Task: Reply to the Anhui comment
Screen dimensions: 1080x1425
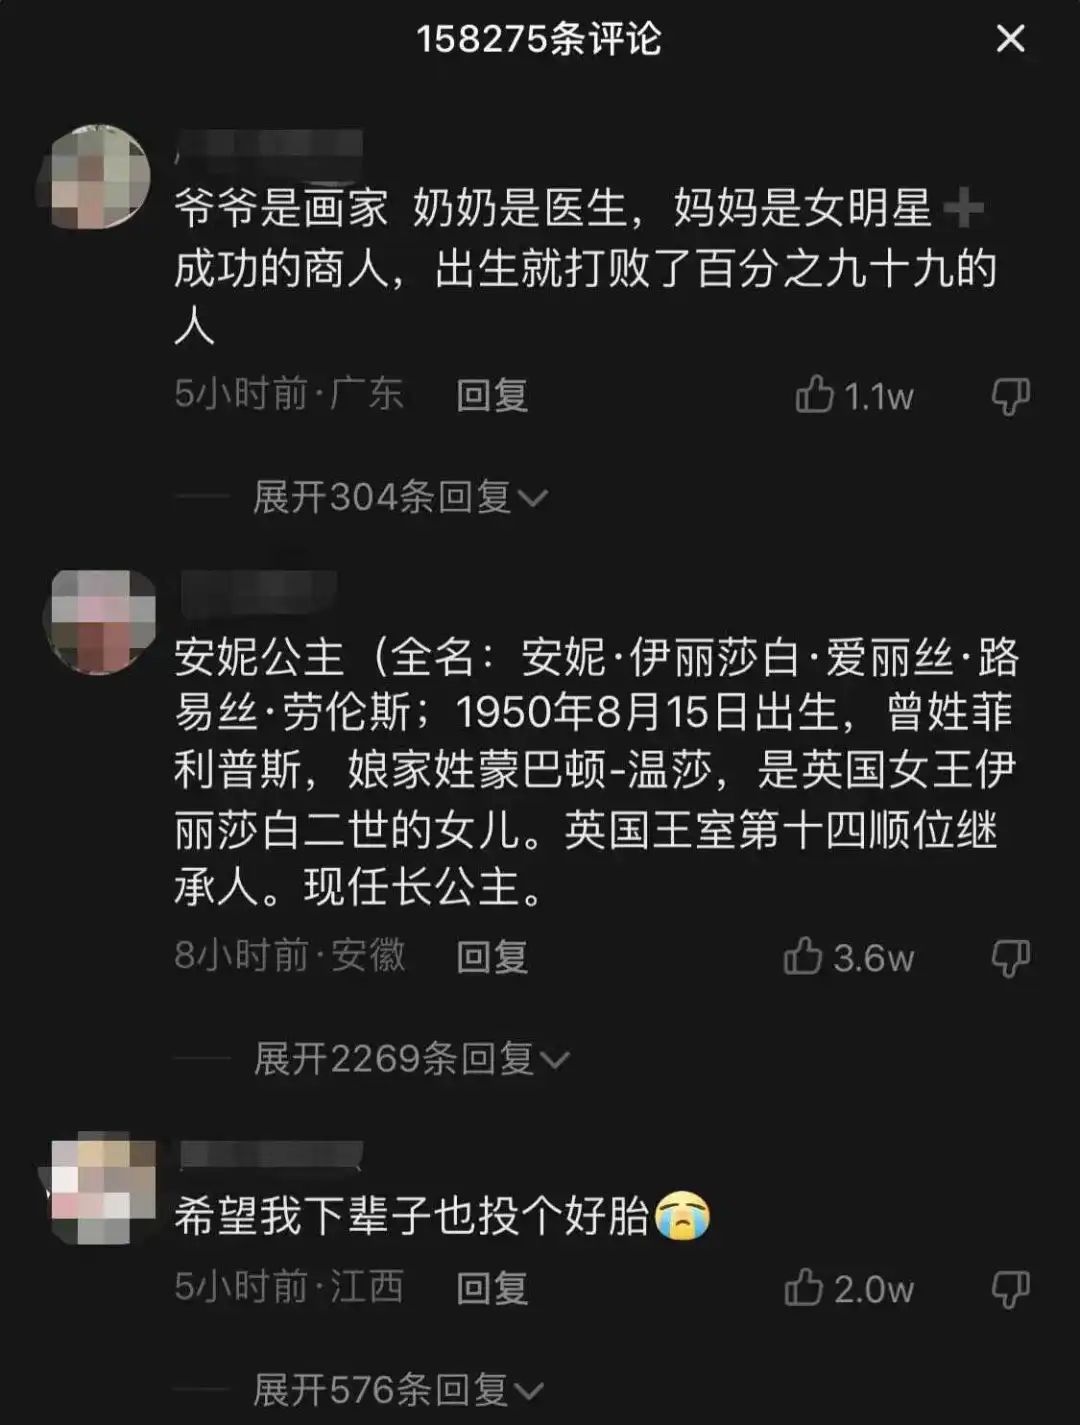Action: (x=492, y=957)
